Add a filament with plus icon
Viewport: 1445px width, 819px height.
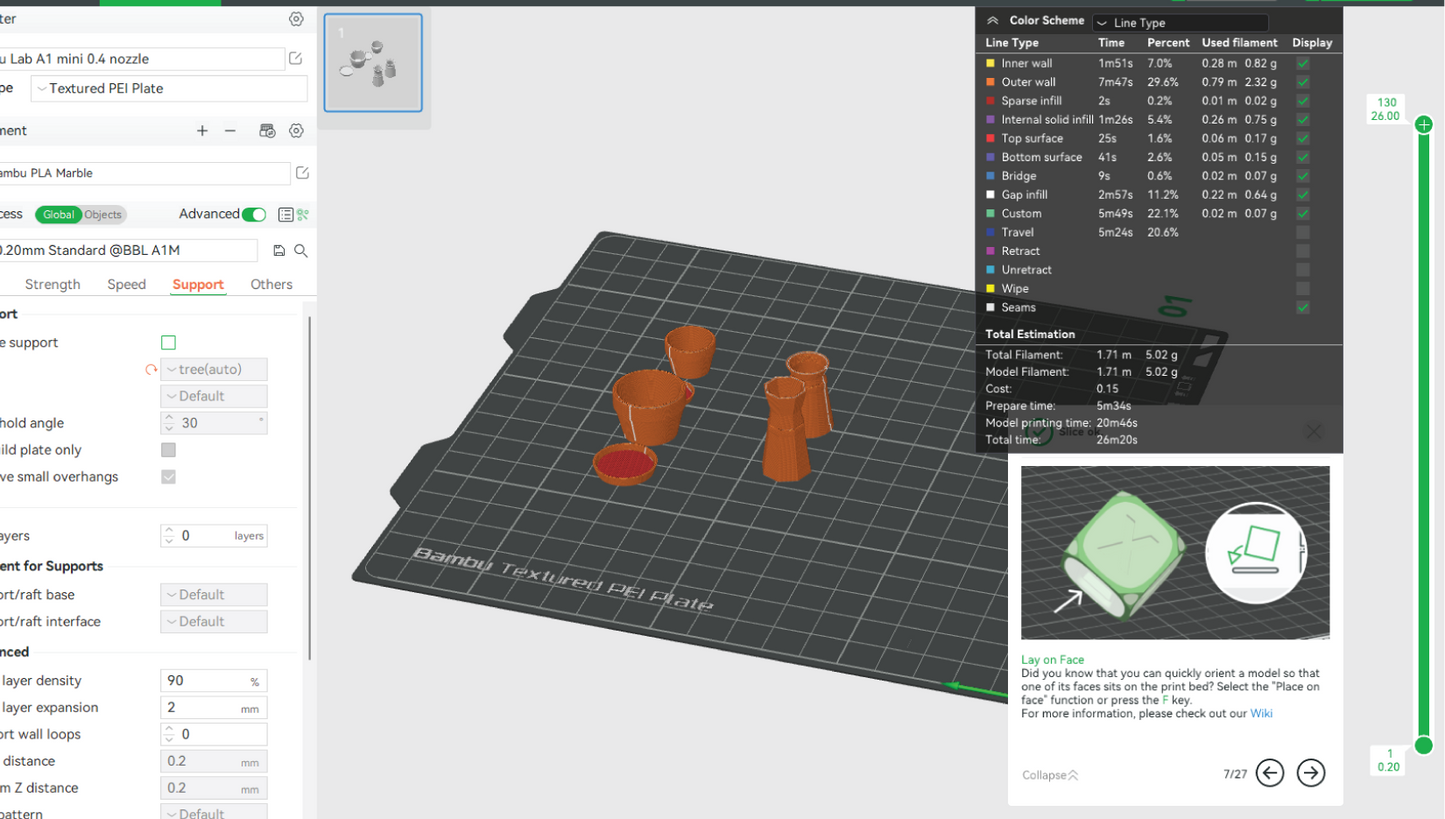(x=202, y=131)
